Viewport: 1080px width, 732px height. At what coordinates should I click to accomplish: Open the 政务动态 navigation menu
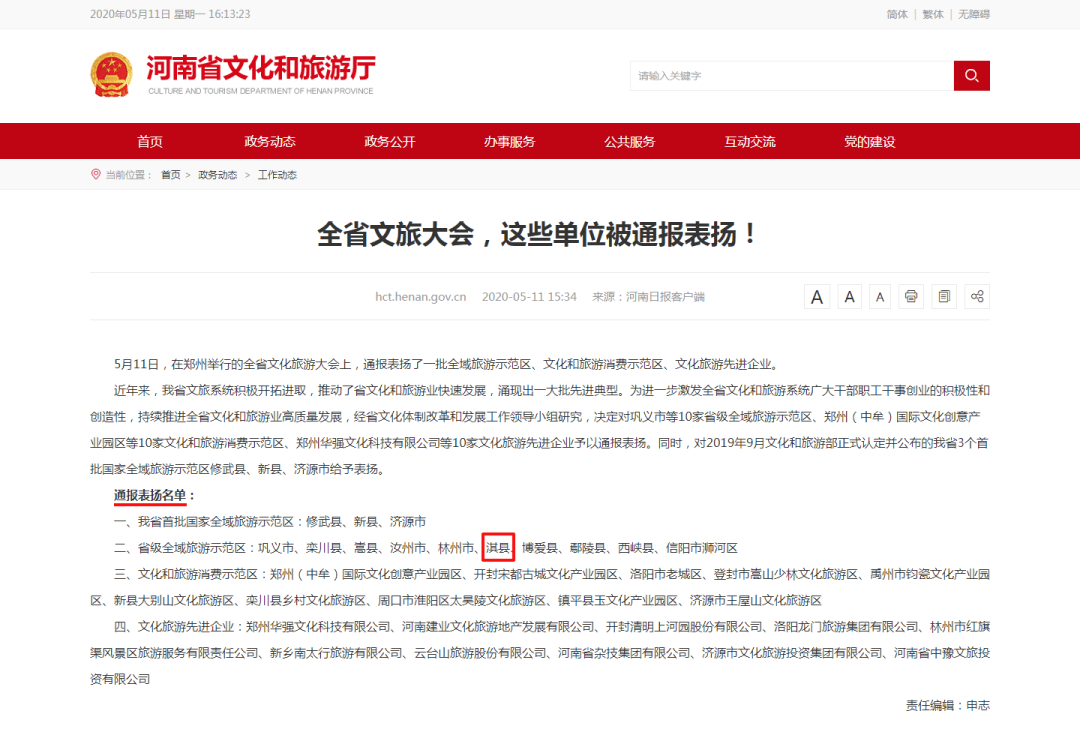pyautogui.click(x=270, y=142)
